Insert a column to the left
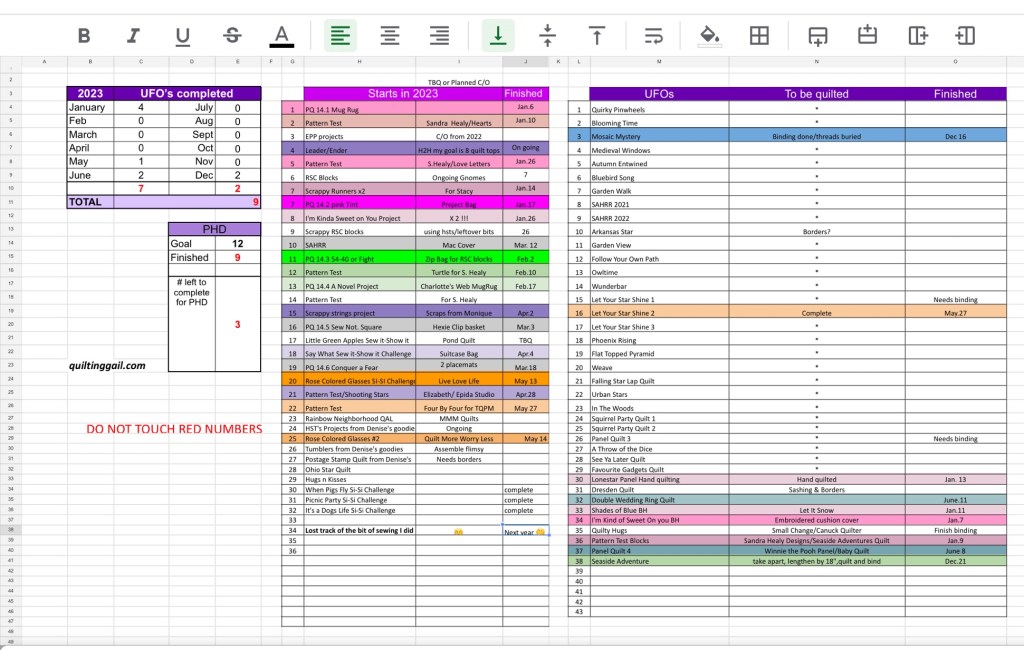 pos(965,36)
